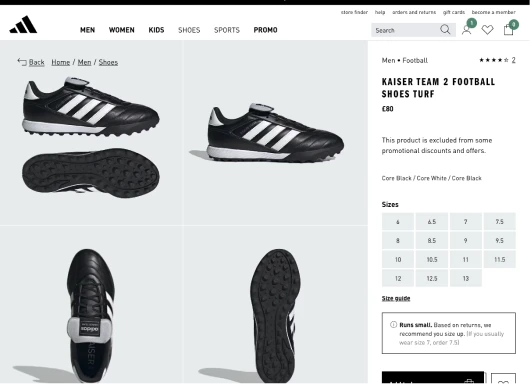Click the info icon beside Runs small
The height and width of the screenshot is (384, 530).
[x=393, y=325]
